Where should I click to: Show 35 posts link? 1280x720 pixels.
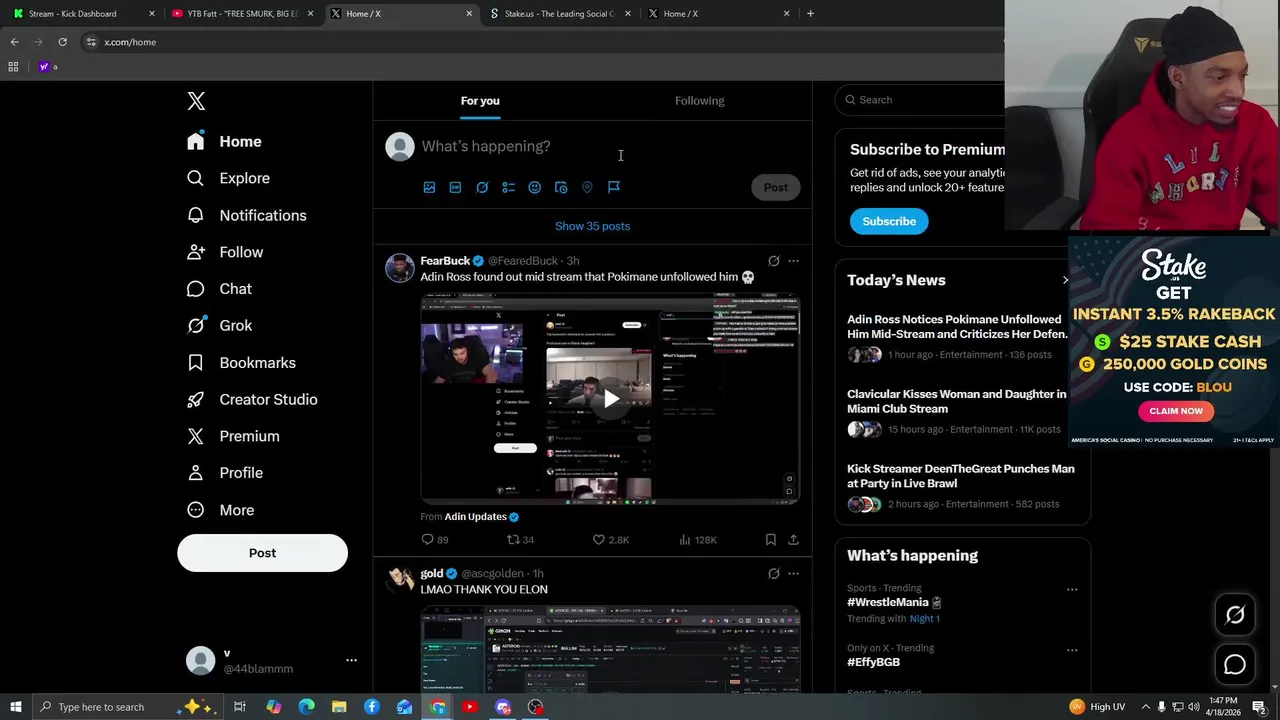point(592,226)
